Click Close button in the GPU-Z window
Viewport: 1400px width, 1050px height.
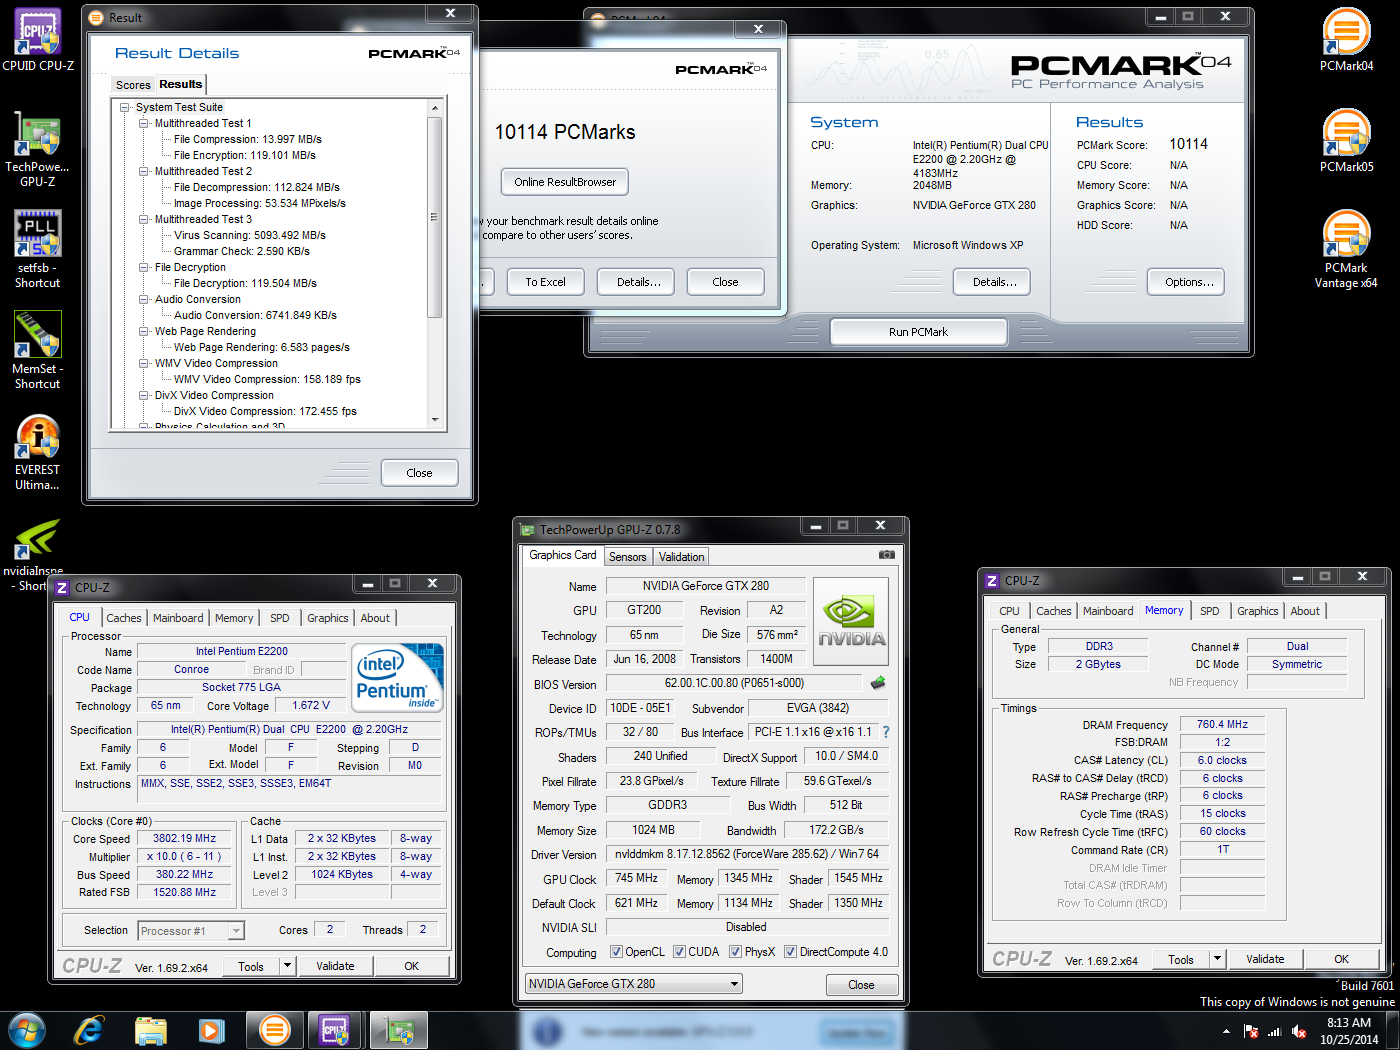coord(861,985)
